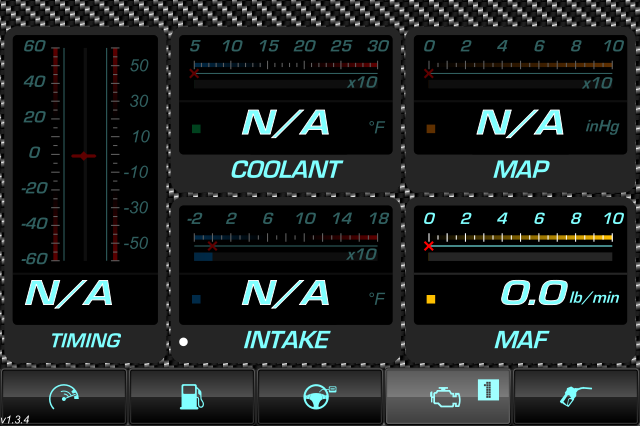Click the red X marker on MAP scale
640x426 pixels.
click(x=429, y=73)
